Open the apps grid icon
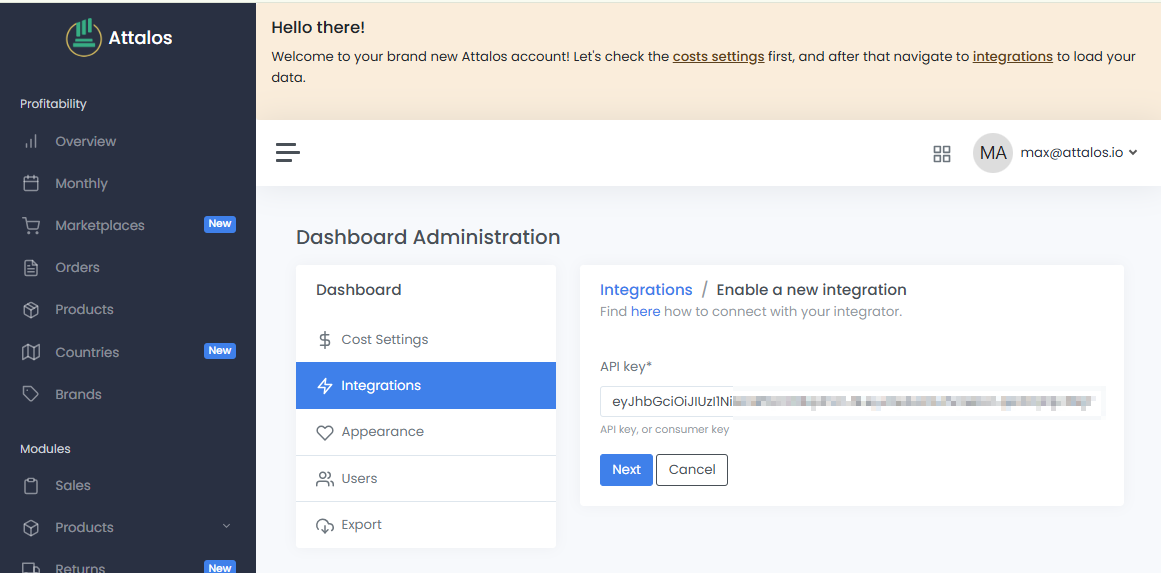Image resolution: width=1161 pixels, height=573 pixels. click(942, 154)
